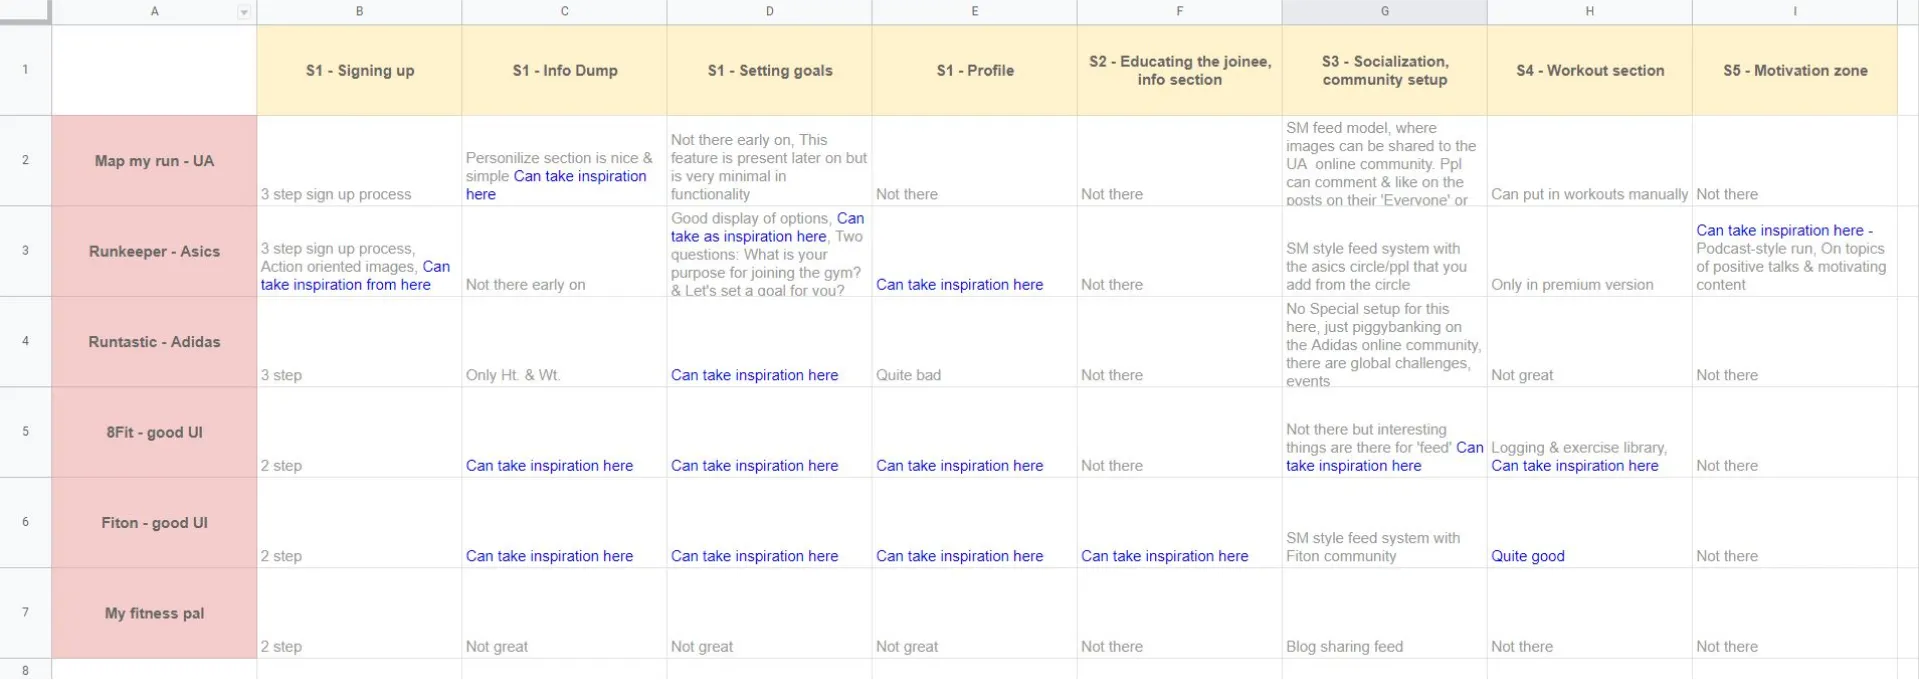Click 'SM feed model, where images' cell
The width and height of the screenshot is (1919, 680).
pos(1384,161)
